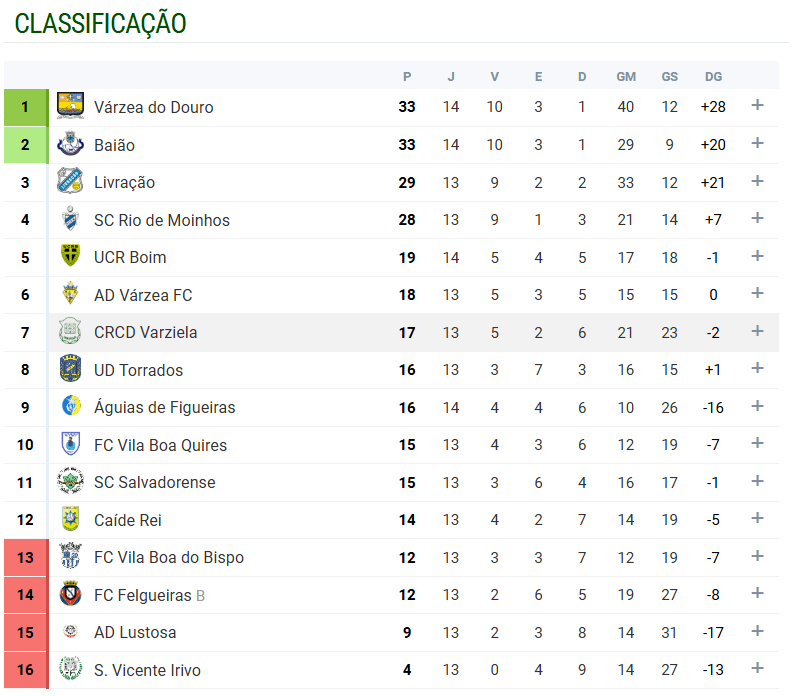Expand the Águias de Figueiras row
This screenshot has height=696, width=795.
point(757,406)
